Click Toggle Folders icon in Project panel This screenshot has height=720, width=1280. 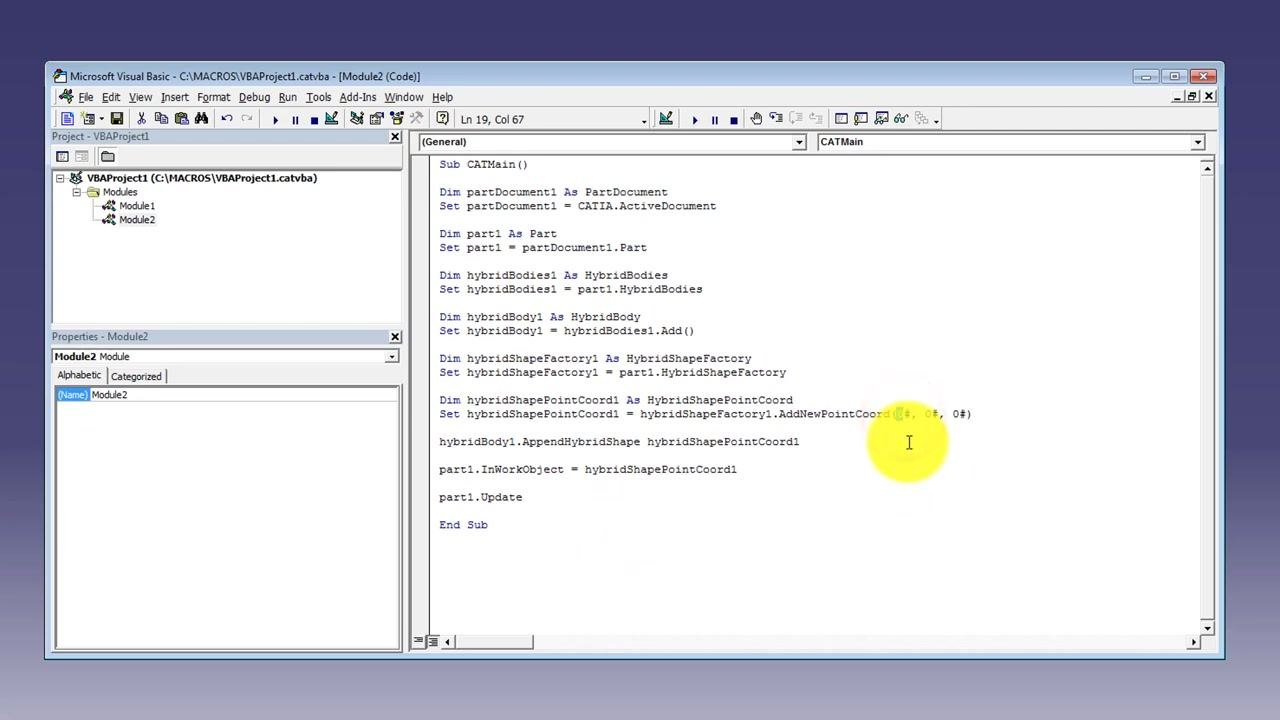(x=107, y=156)
